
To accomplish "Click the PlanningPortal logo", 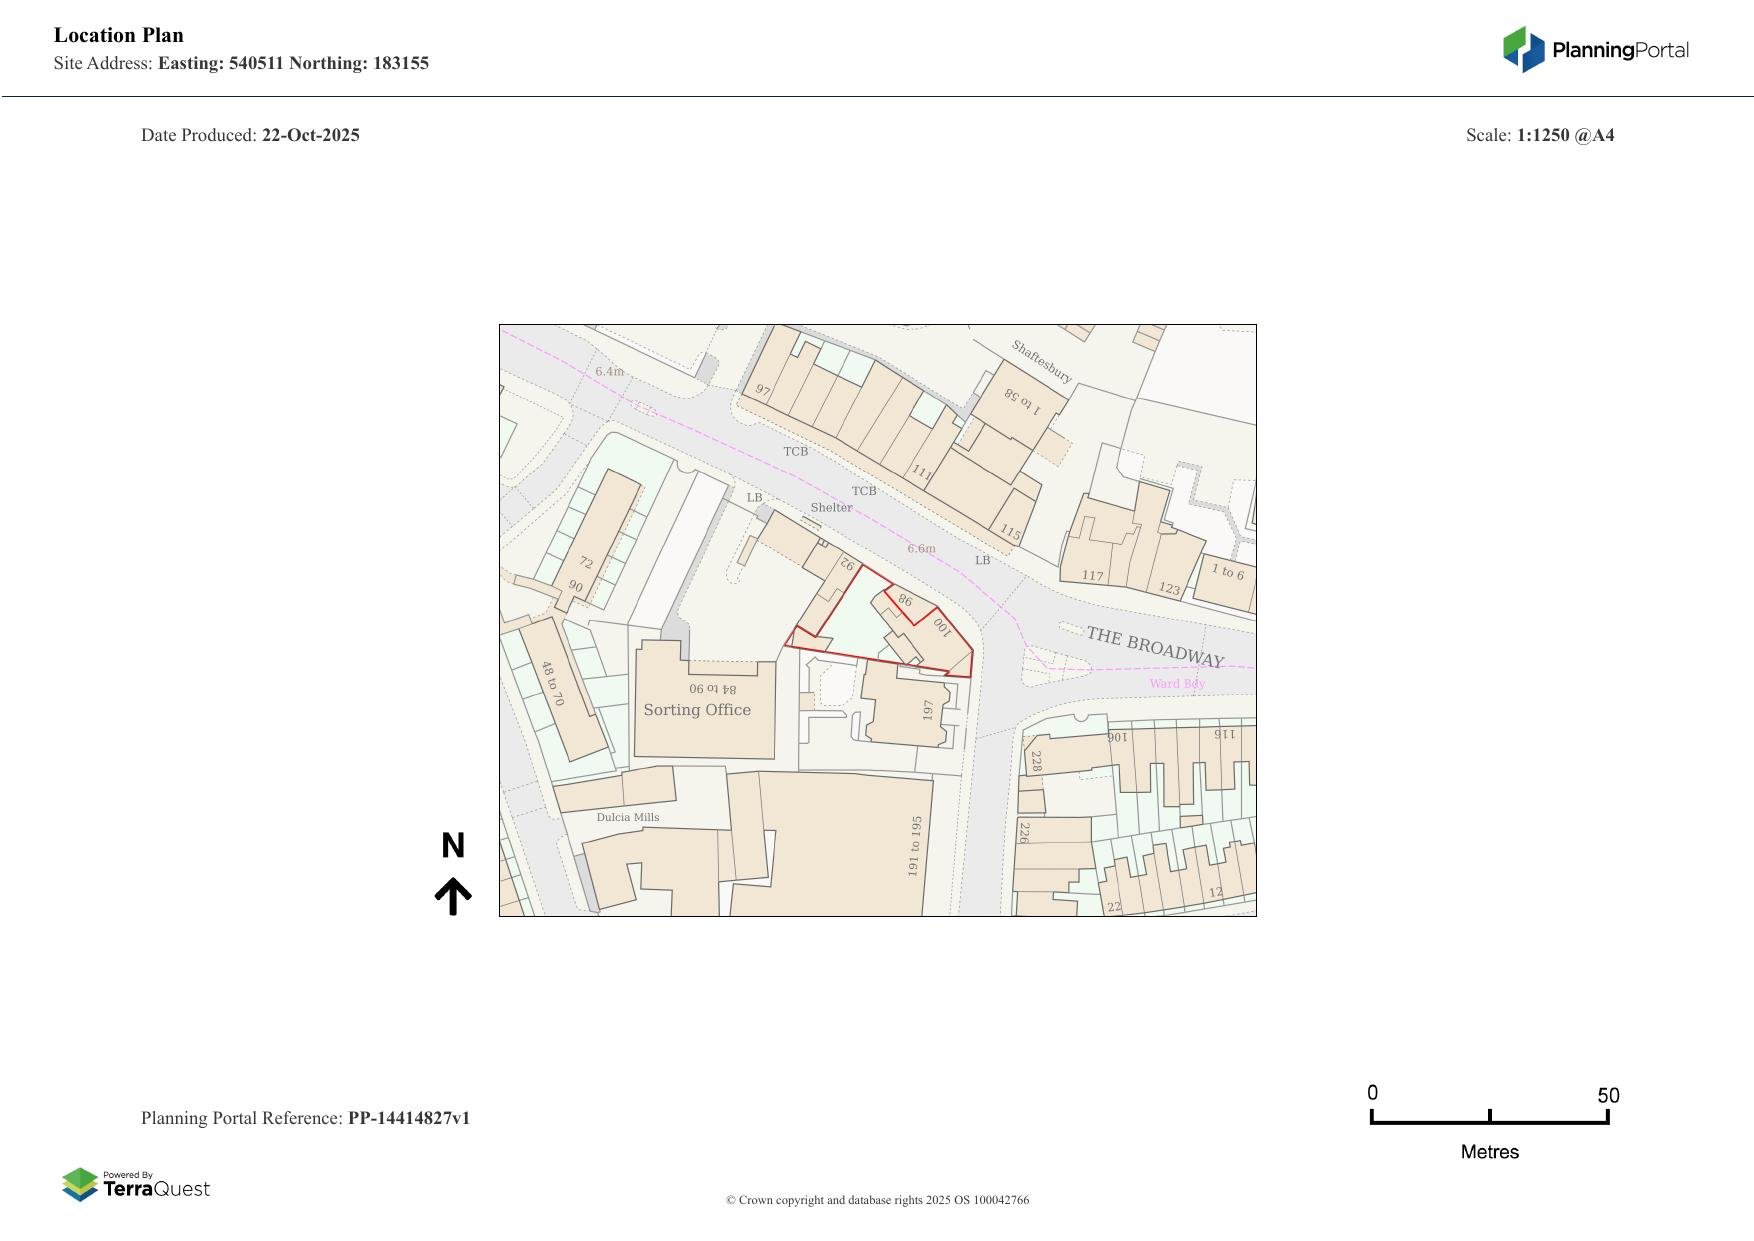I will click(1595, 50).
